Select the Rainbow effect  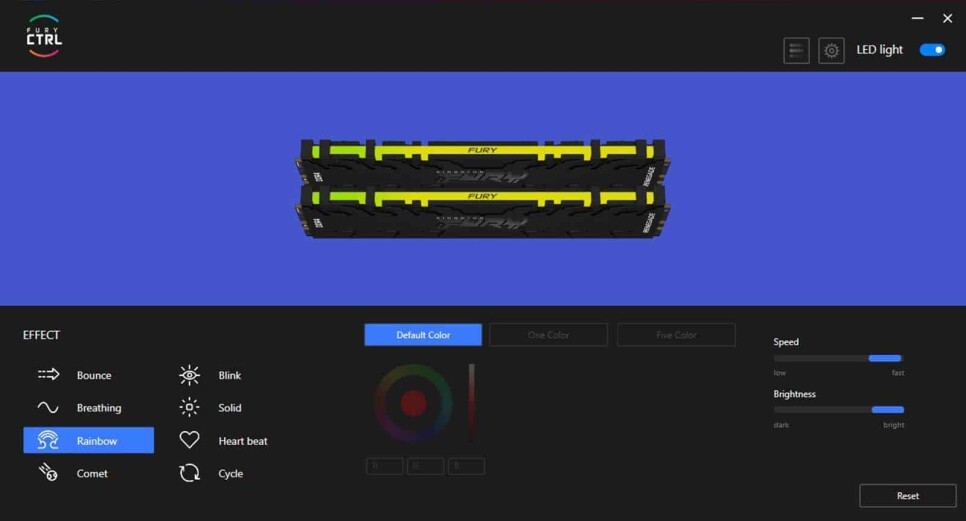(x=89, y=440)
